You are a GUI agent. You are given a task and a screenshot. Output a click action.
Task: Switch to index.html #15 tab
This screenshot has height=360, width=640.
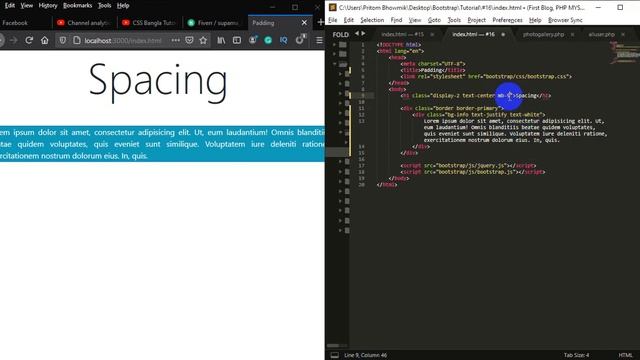click(402, 35)
